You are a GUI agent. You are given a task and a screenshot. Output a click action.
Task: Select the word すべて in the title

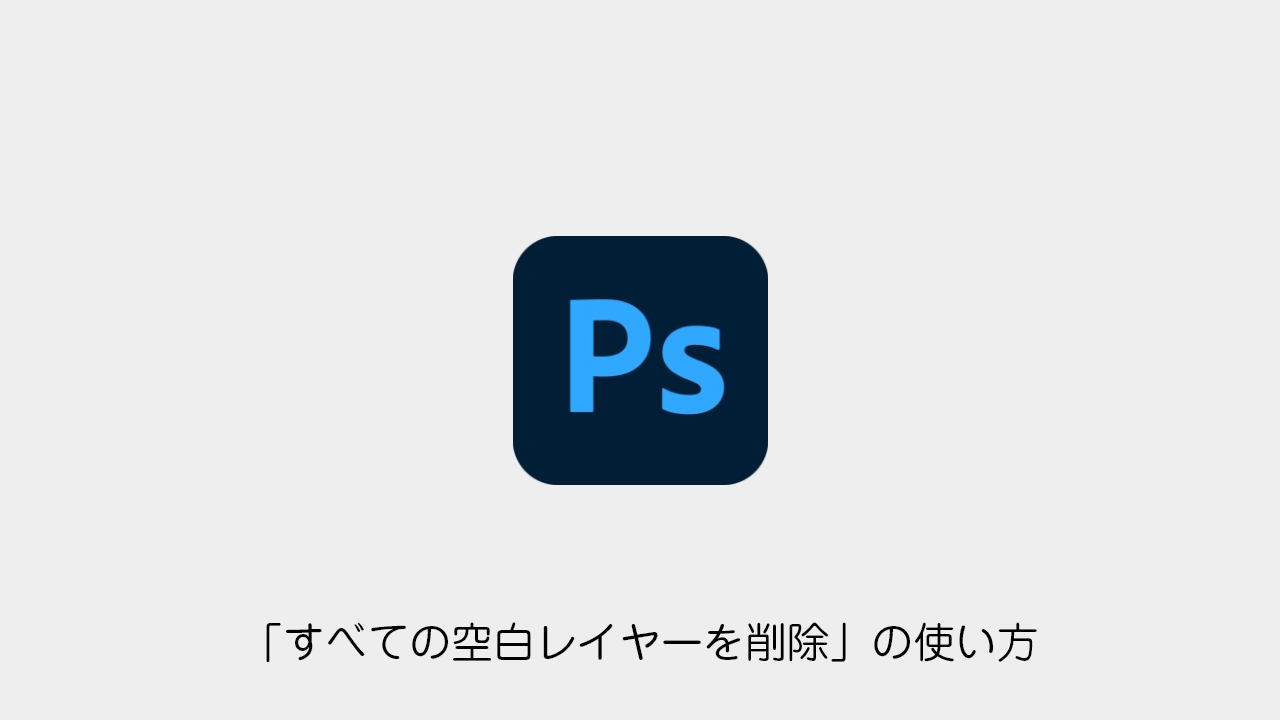coord(344,643)
